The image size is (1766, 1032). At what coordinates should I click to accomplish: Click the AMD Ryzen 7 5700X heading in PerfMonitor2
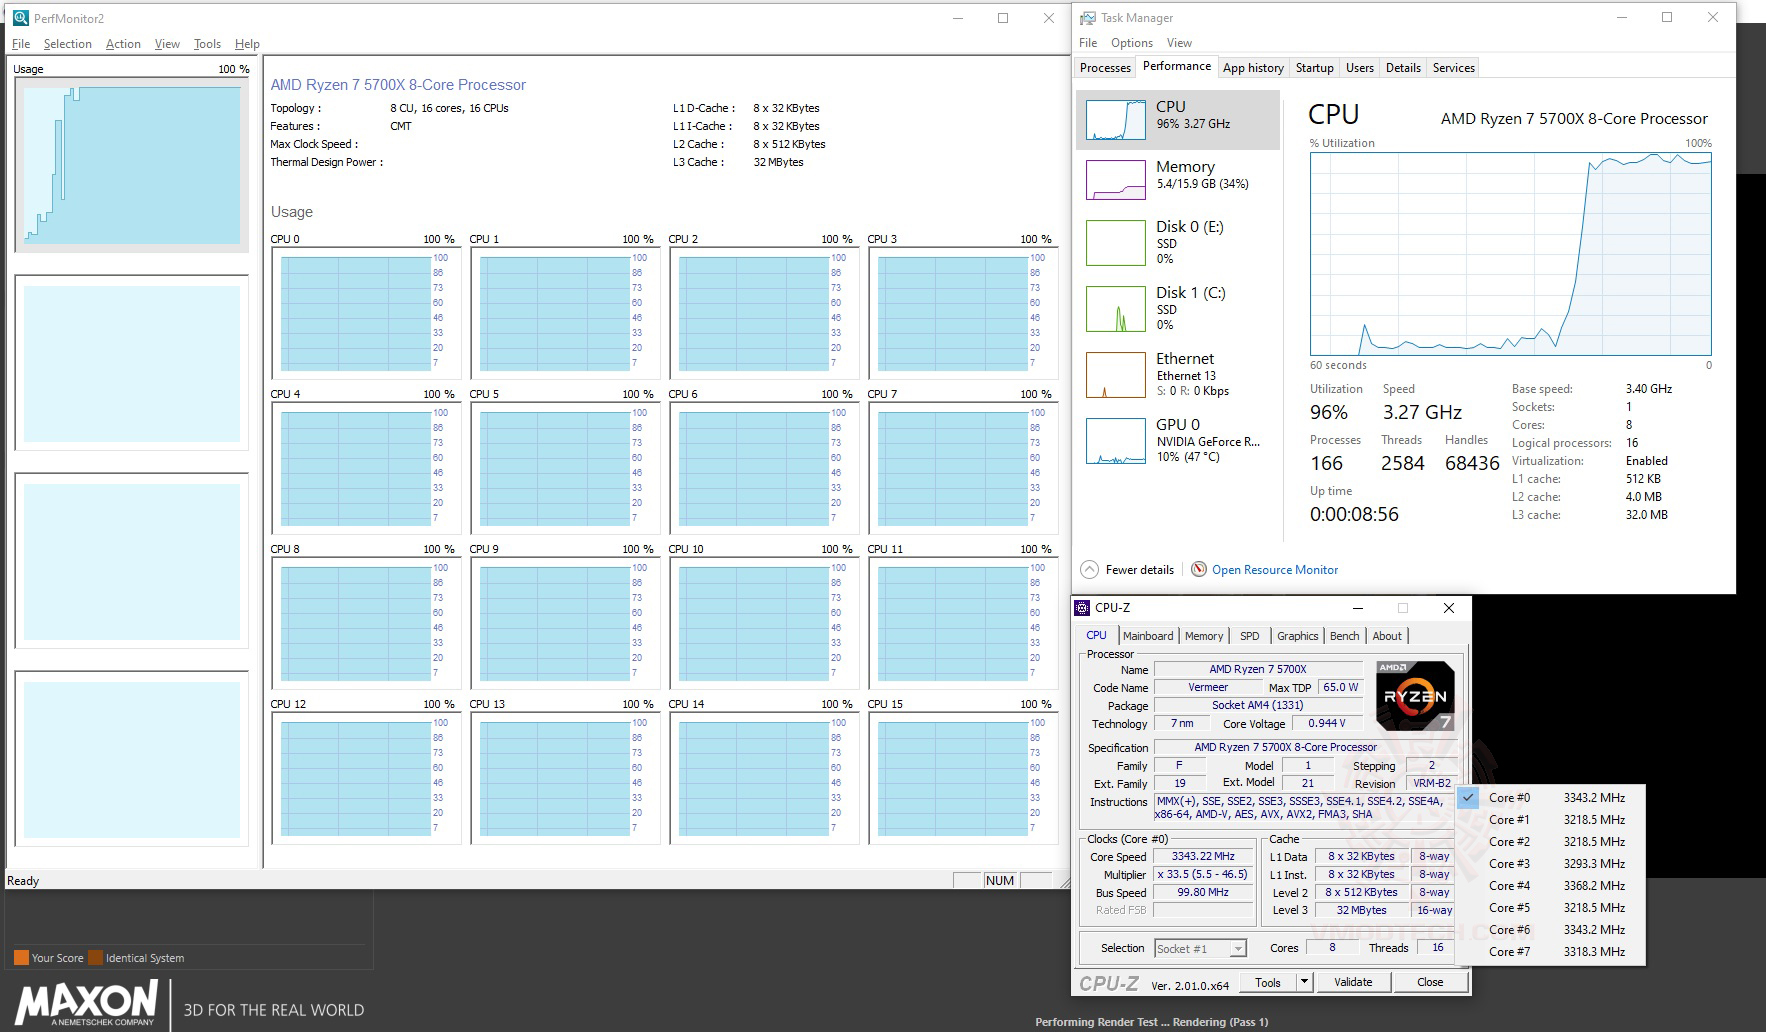(398, 85)
